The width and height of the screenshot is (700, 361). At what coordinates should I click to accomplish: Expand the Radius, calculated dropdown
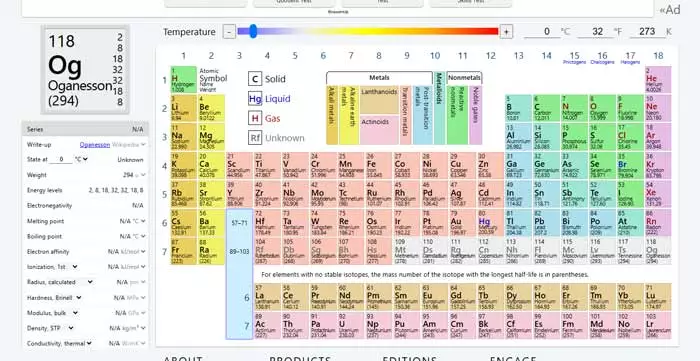[x=60, y=282]
